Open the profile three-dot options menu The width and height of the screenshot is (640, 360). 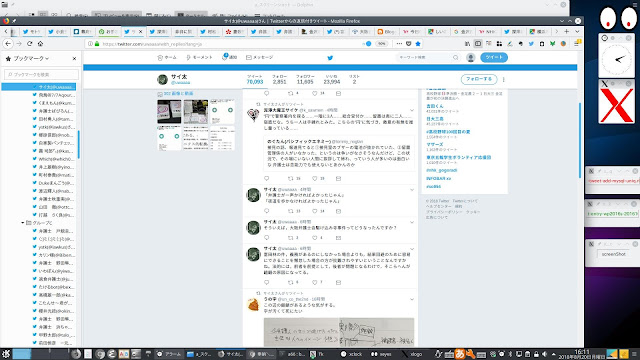(504, 80)
